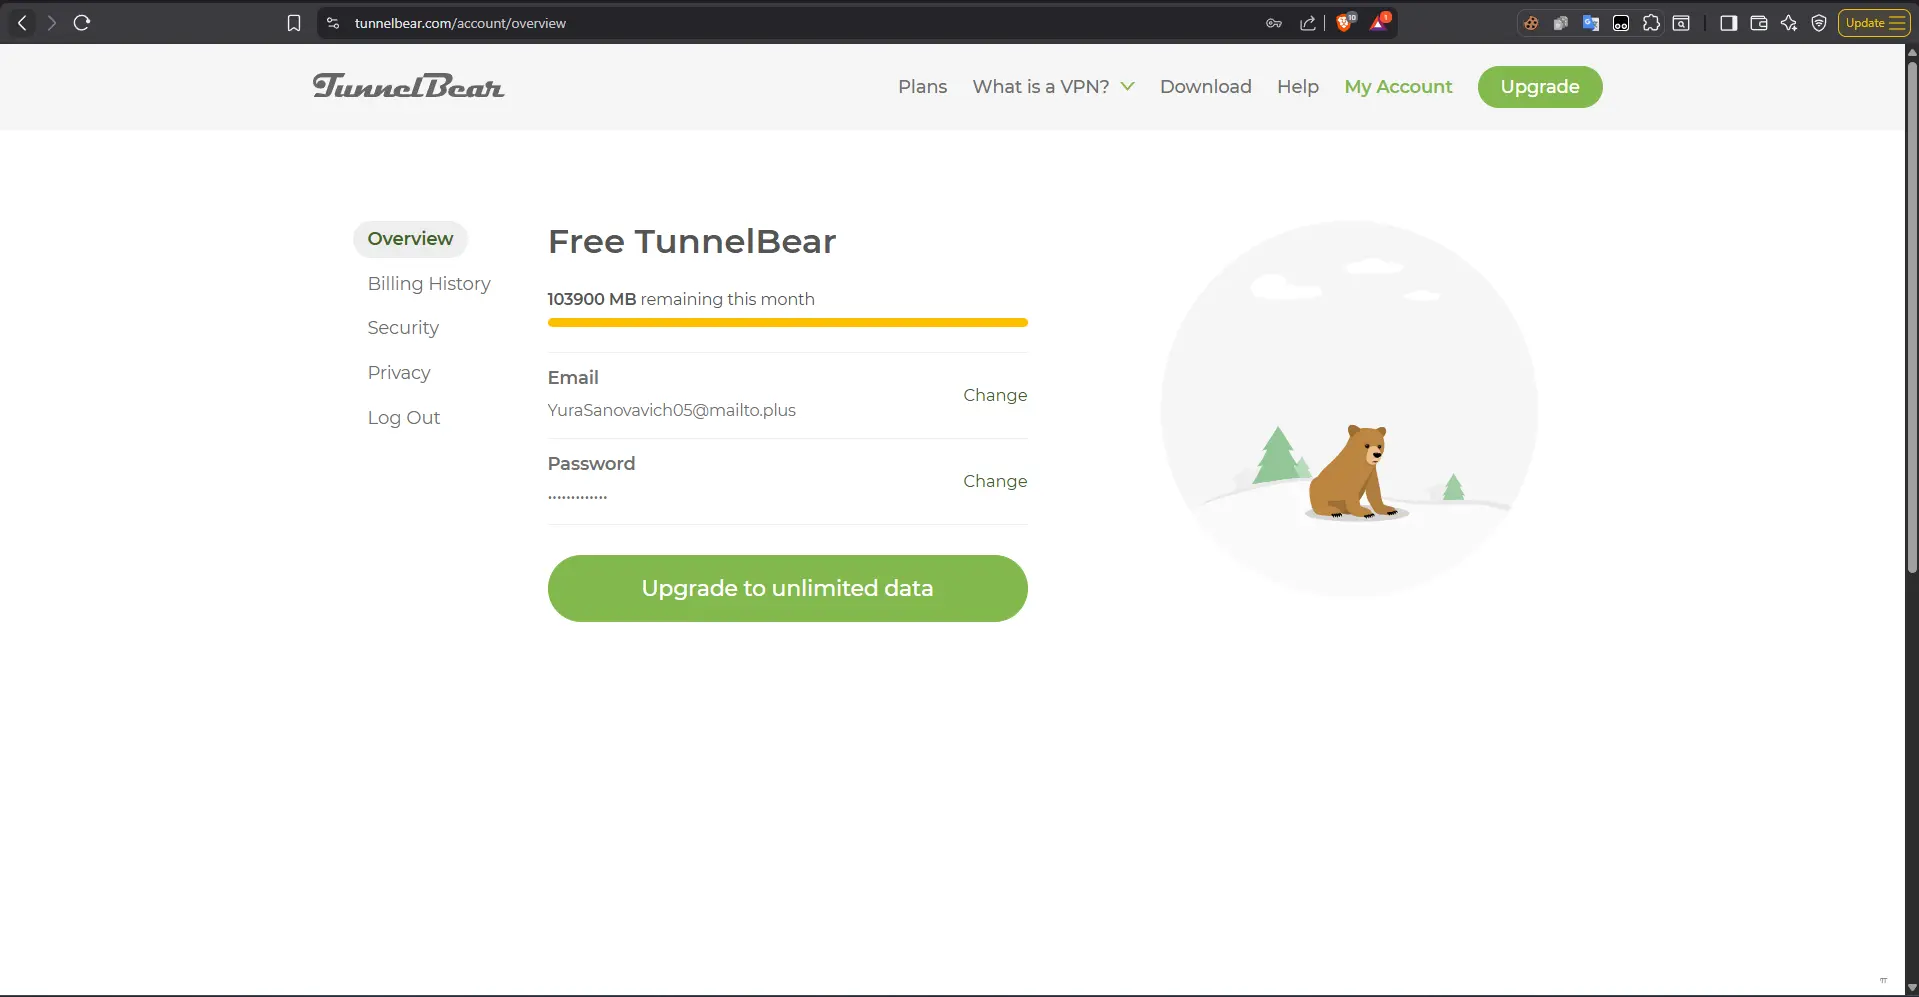Open site settings icon in address bar
This screenshot has height=997, width=1919.
333,23
